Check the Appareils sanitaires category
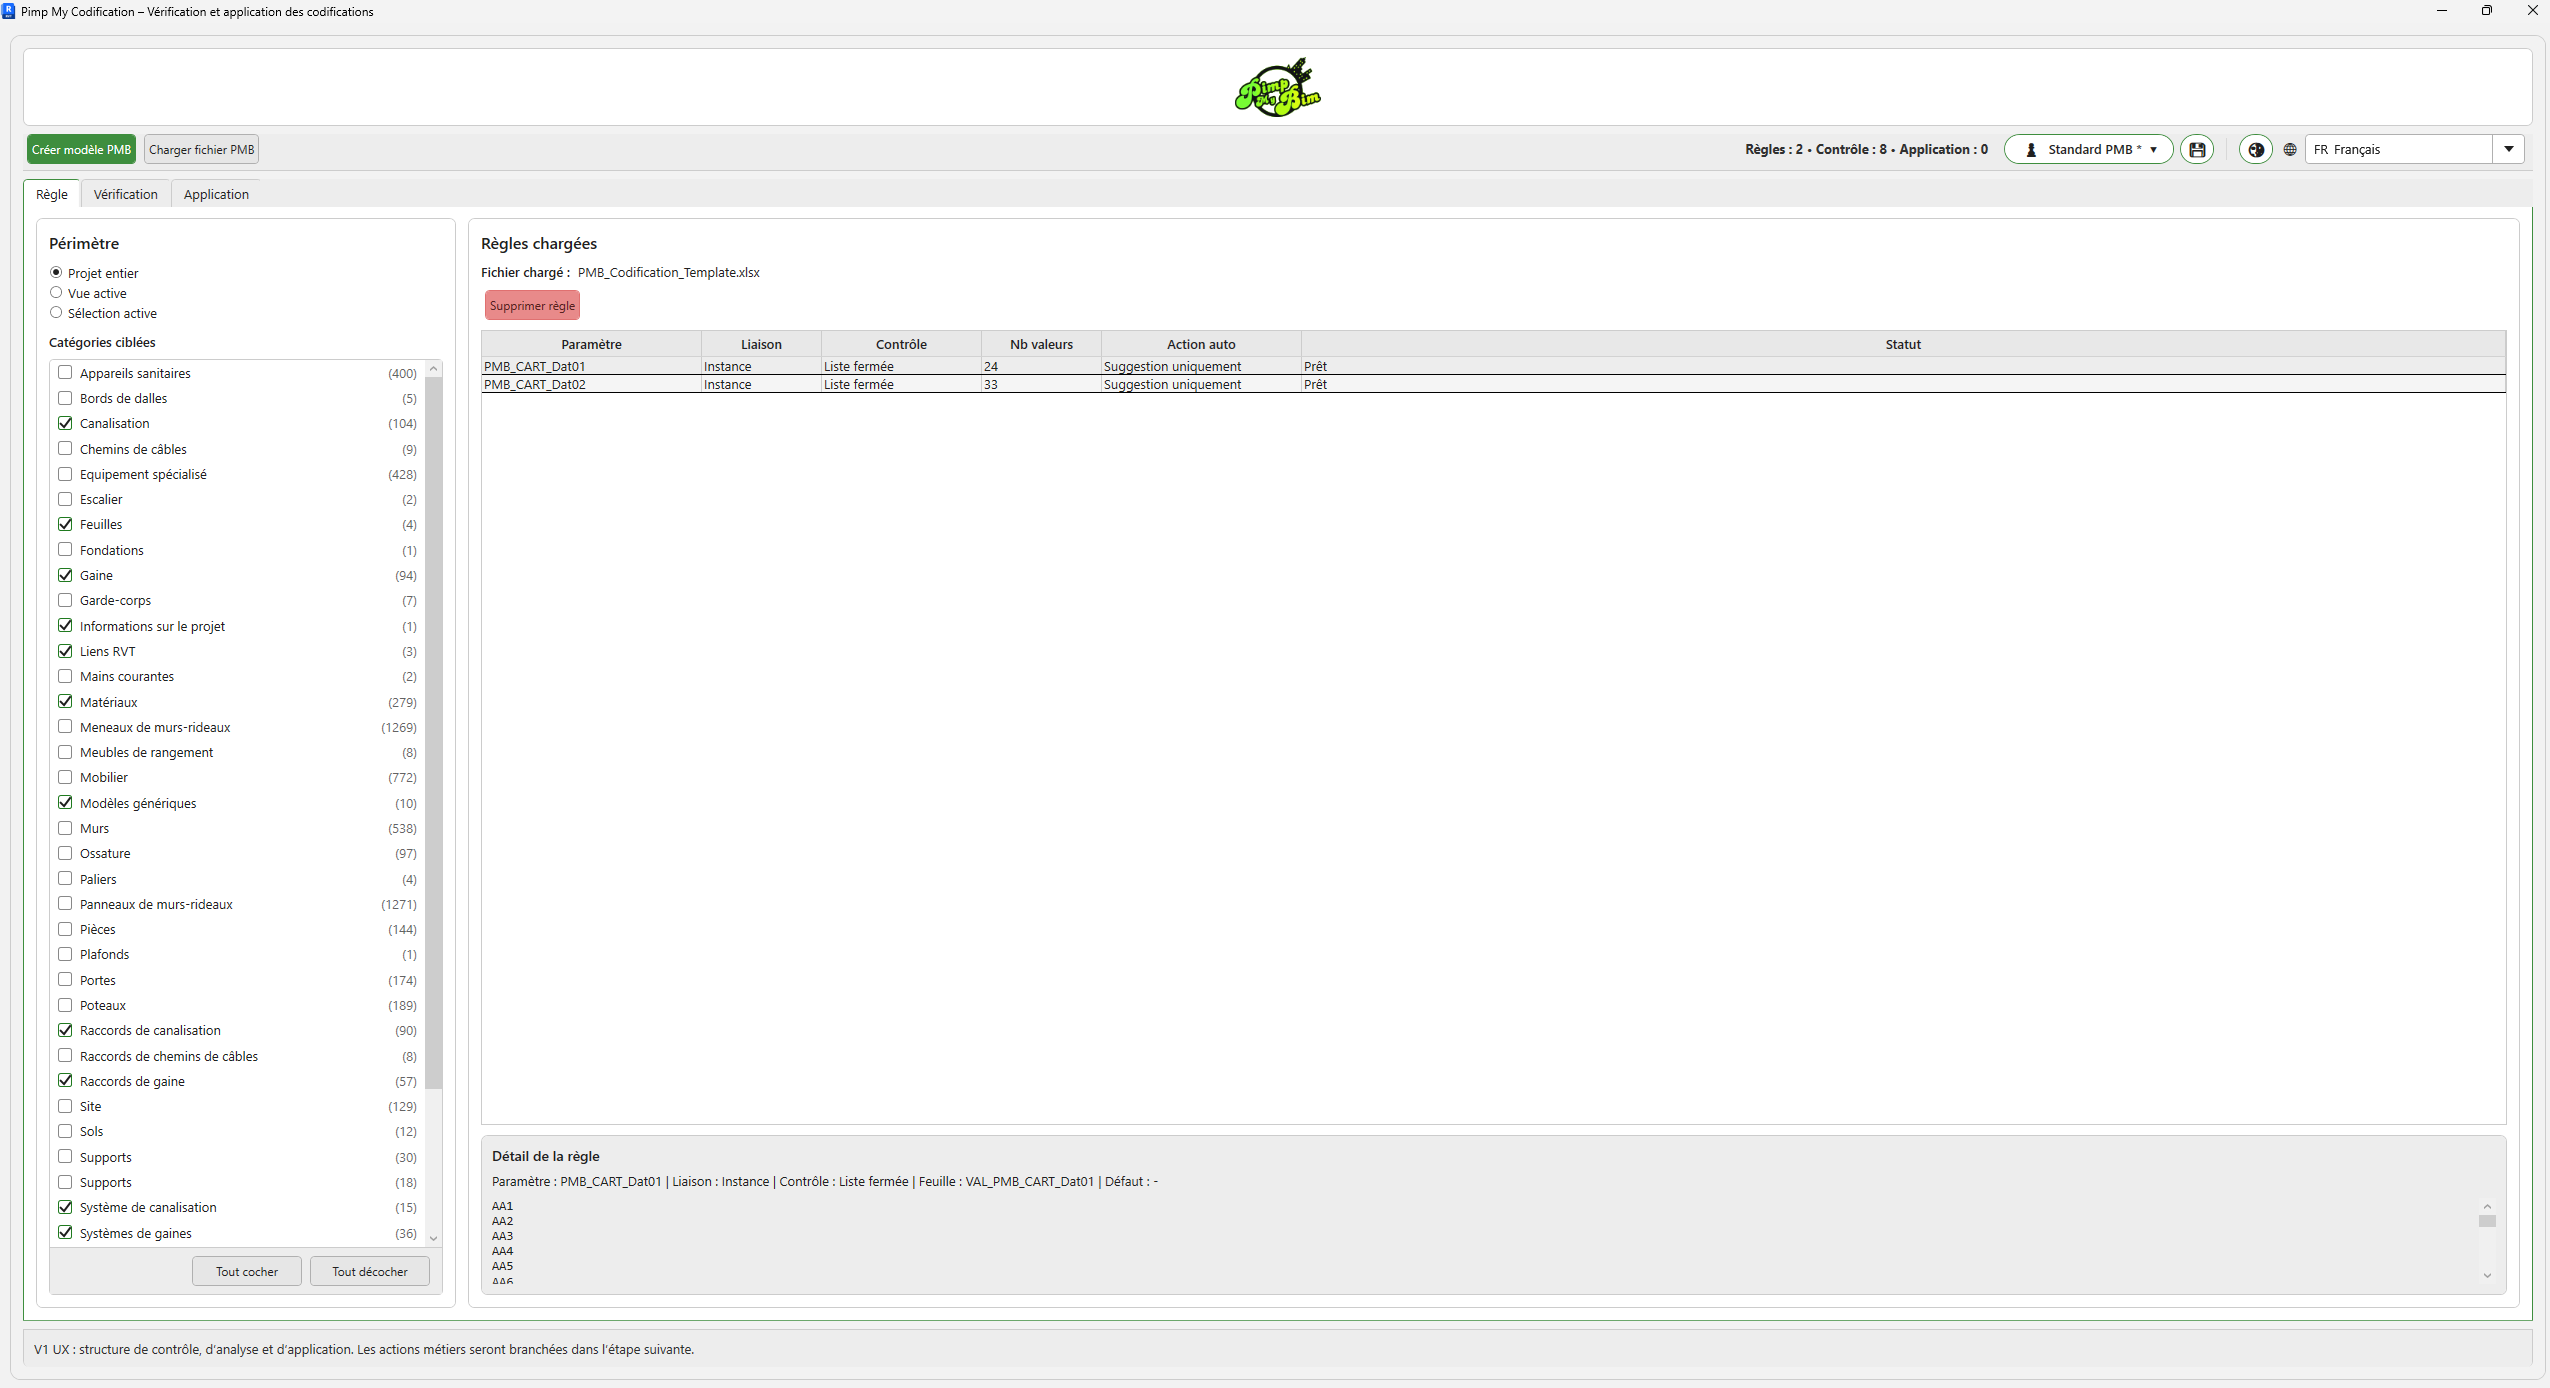Viewport: 2550px width, 1388px height. (65, 373)
